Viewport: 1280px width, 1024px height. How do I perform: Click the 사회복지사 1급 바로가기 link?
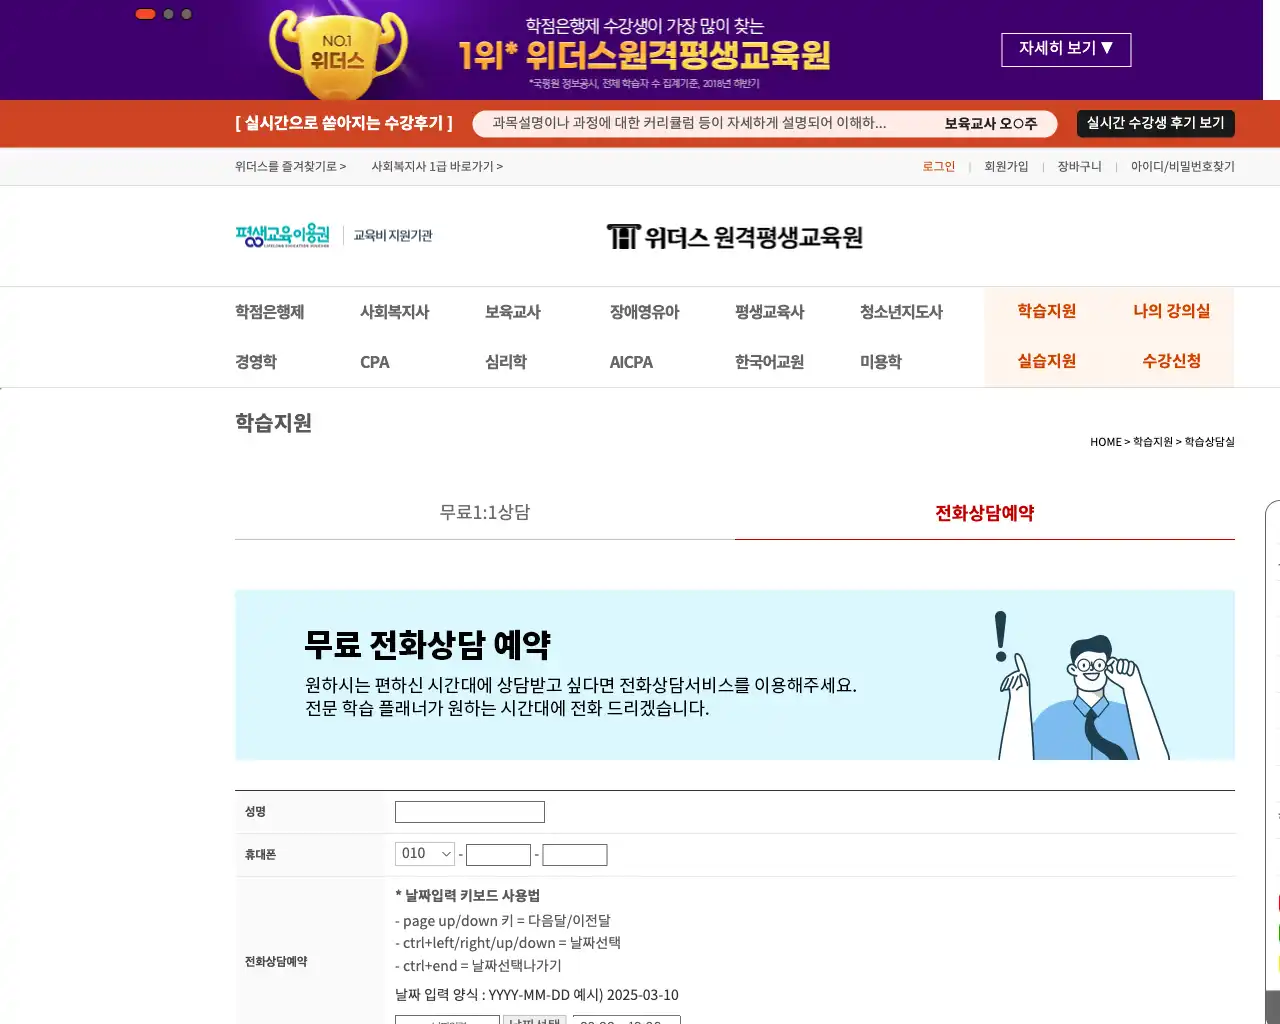tap(435, 166)
